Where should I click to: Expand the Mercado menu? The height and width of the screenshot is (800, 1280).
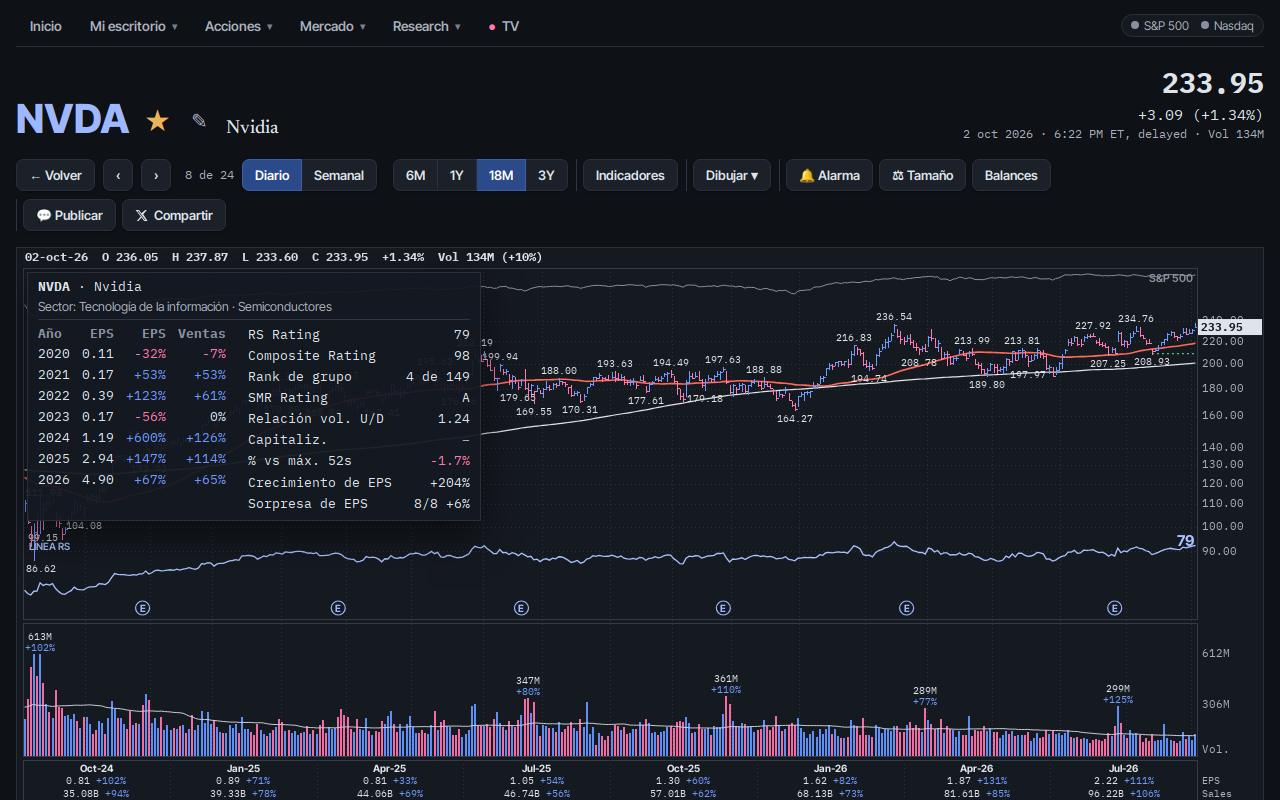(333, 26)
